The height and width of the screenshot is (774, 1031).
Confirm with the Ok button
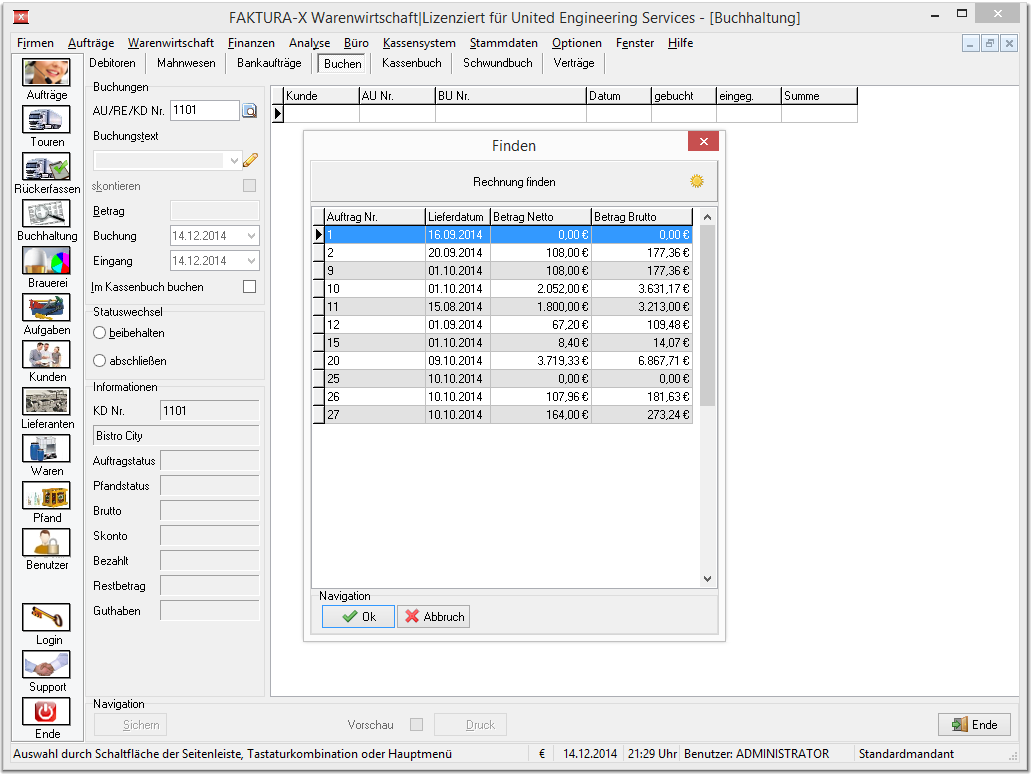358,617
